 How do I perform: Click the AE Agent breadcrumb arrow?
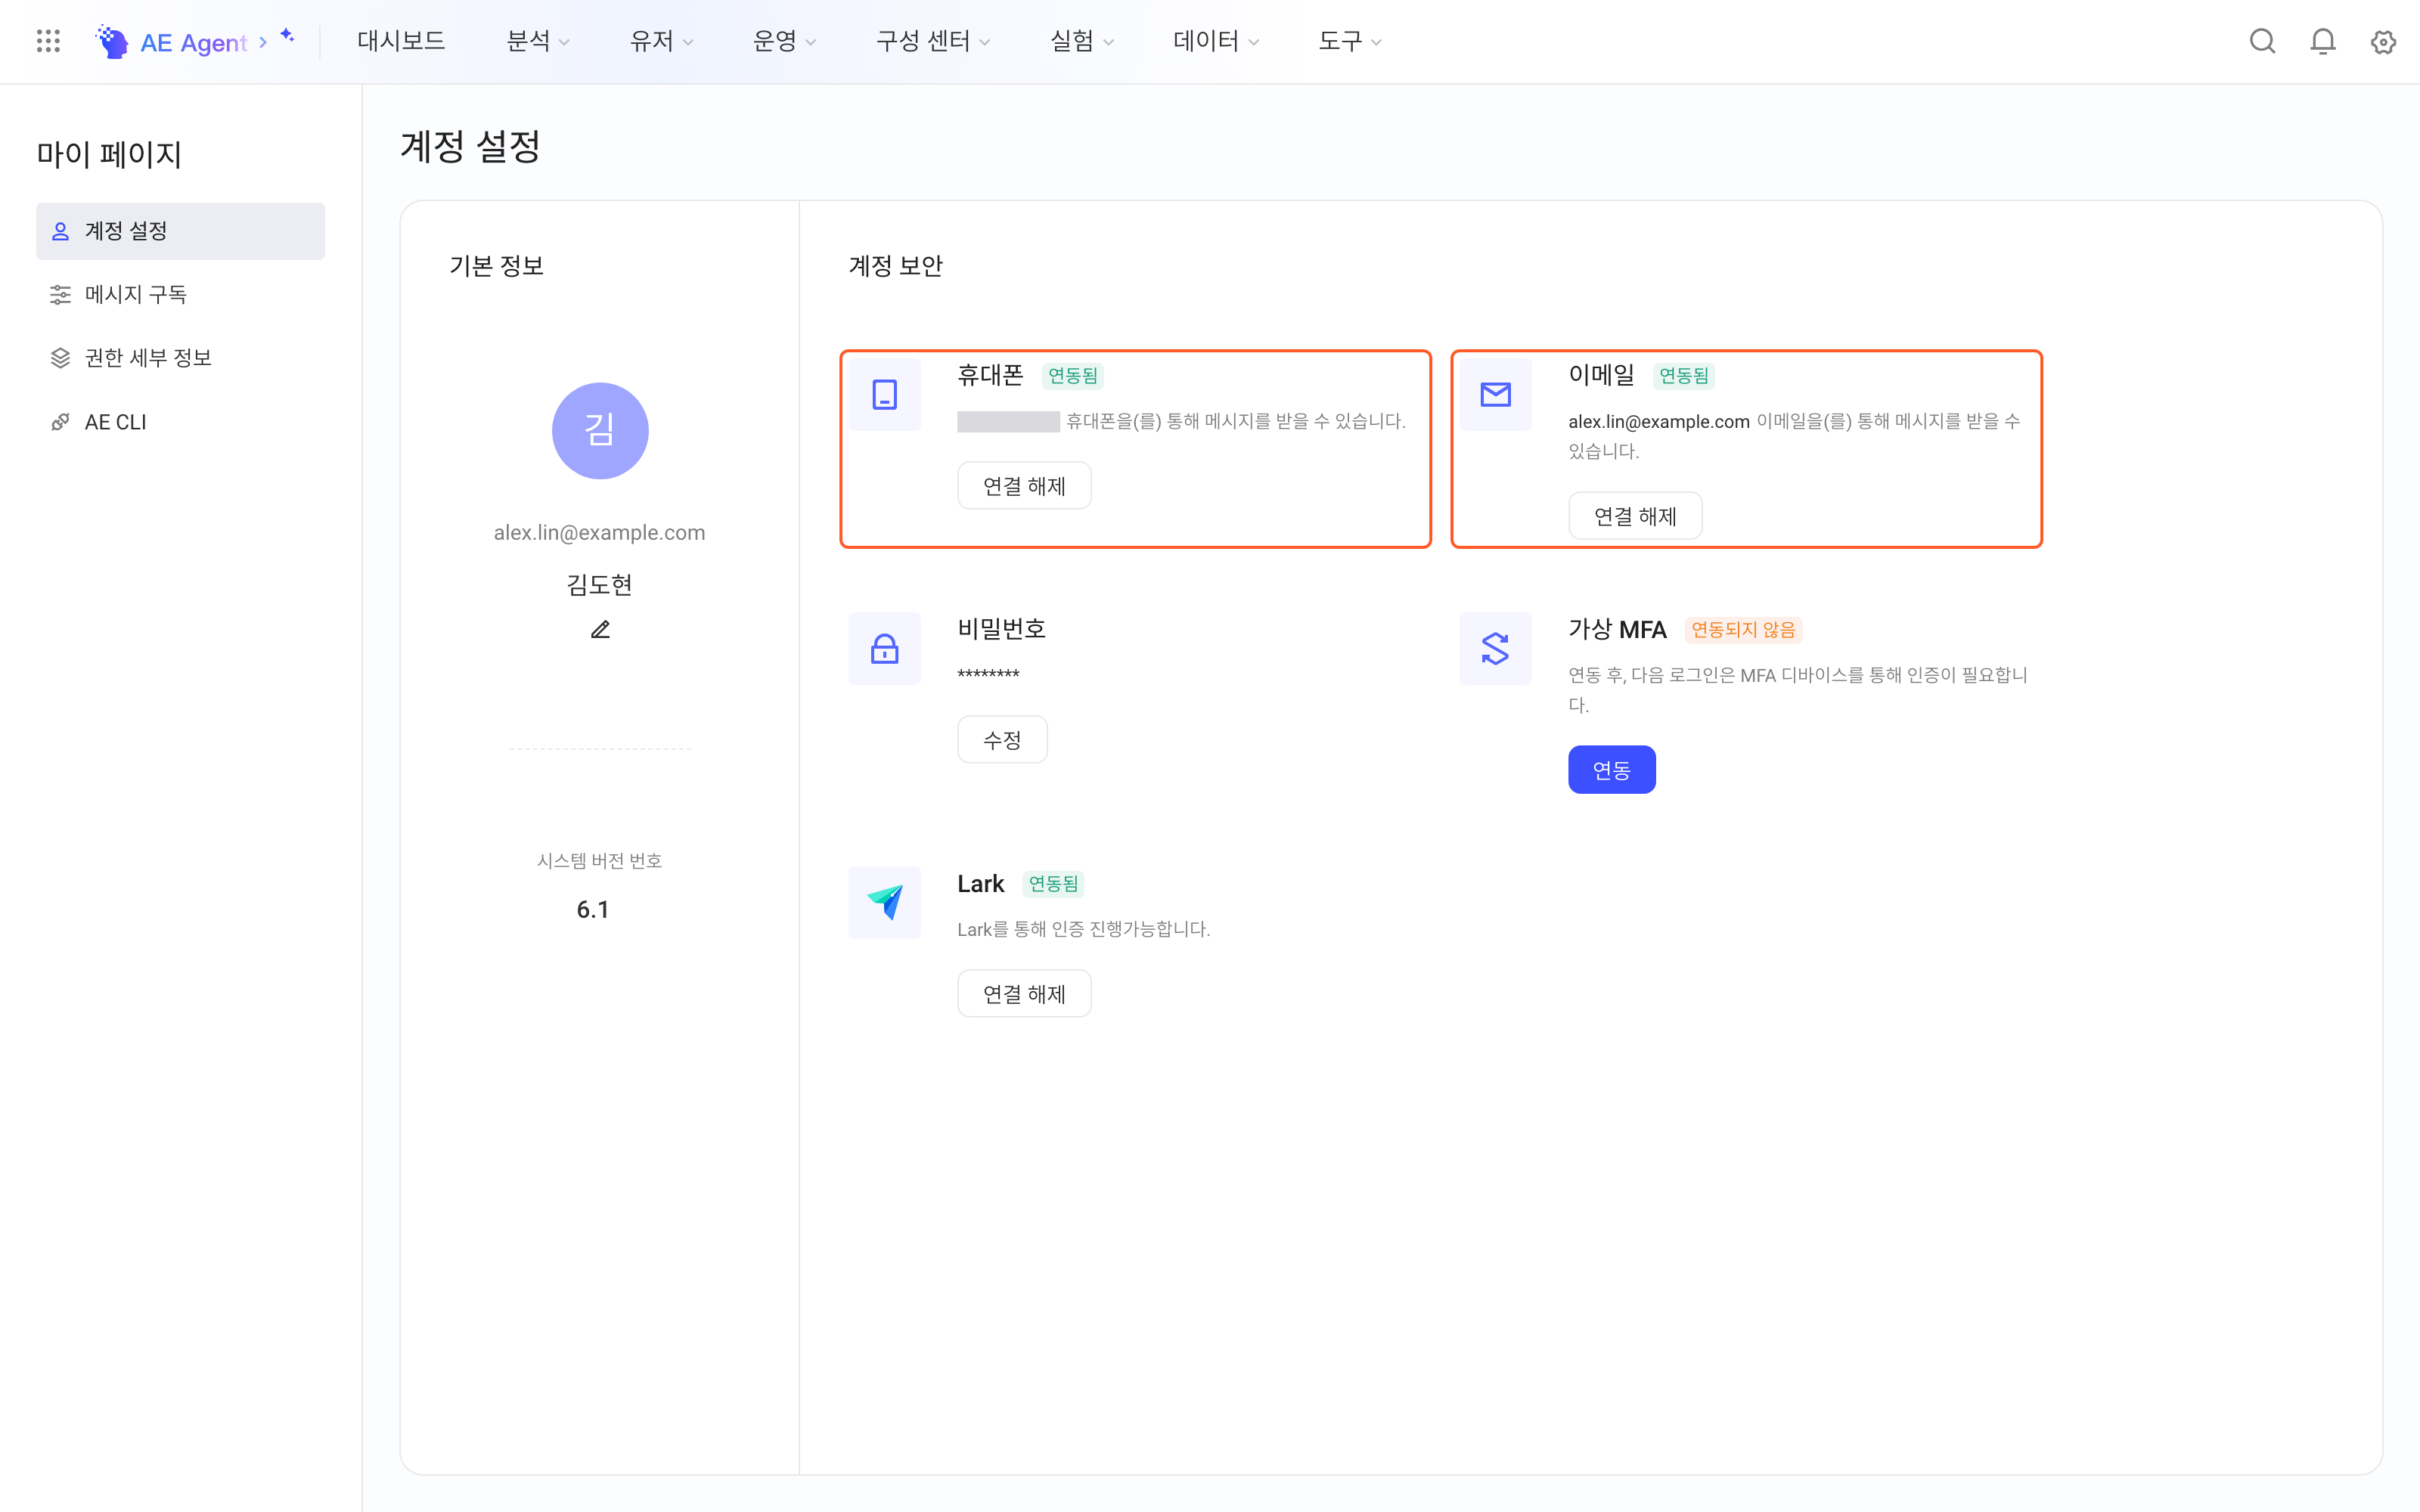tap(263, 42)
